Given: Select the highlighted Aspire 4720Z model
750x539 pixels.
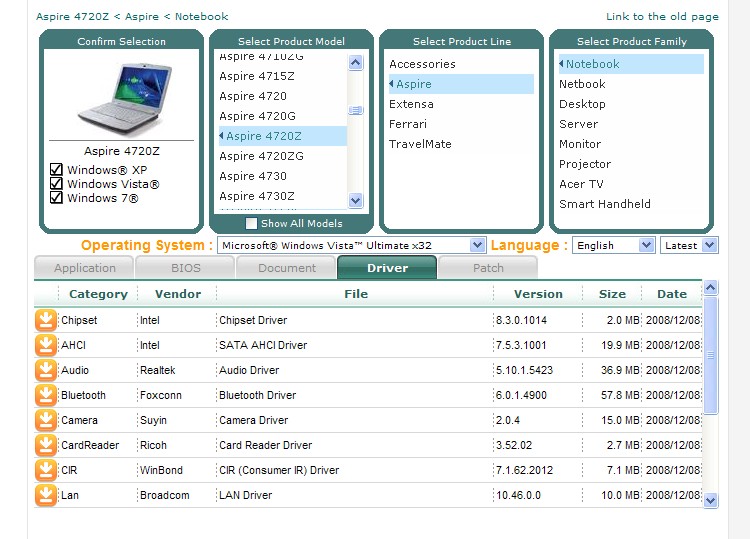Looking at the screenshot, I should [283, 136].
